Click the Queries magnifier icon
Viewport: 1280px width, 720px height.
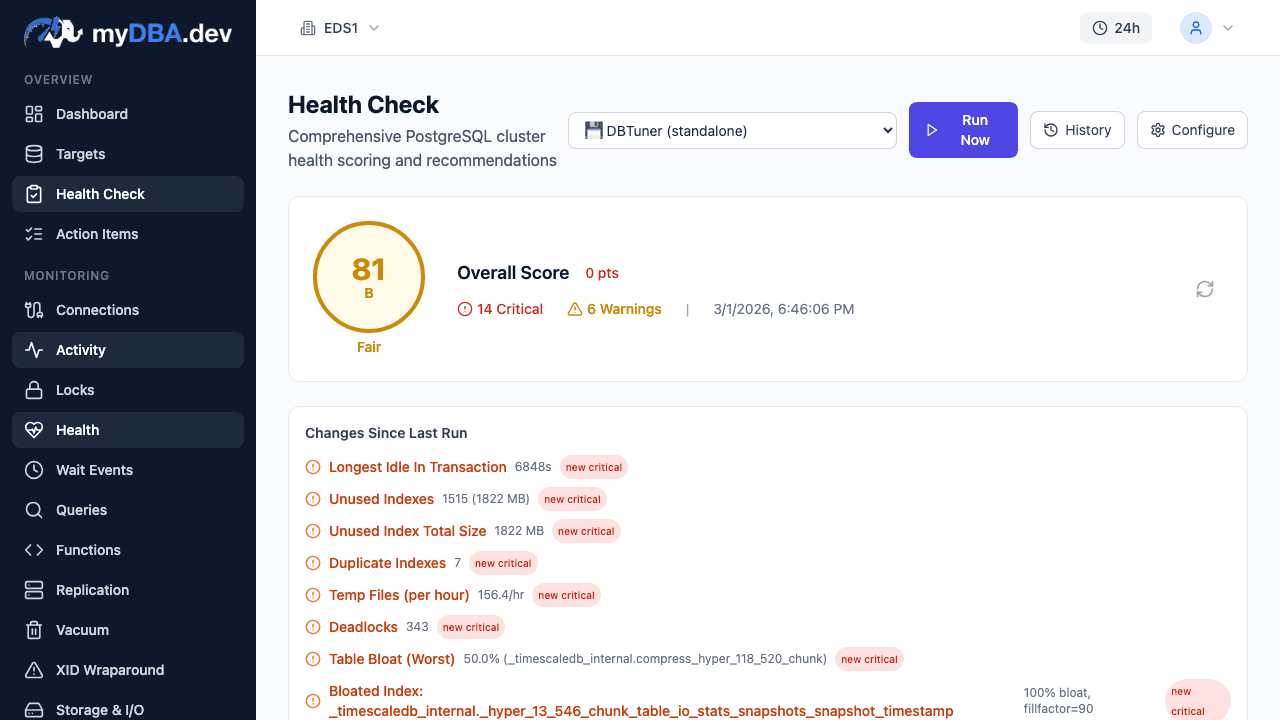pyautogui.click(x=34, y=510)
